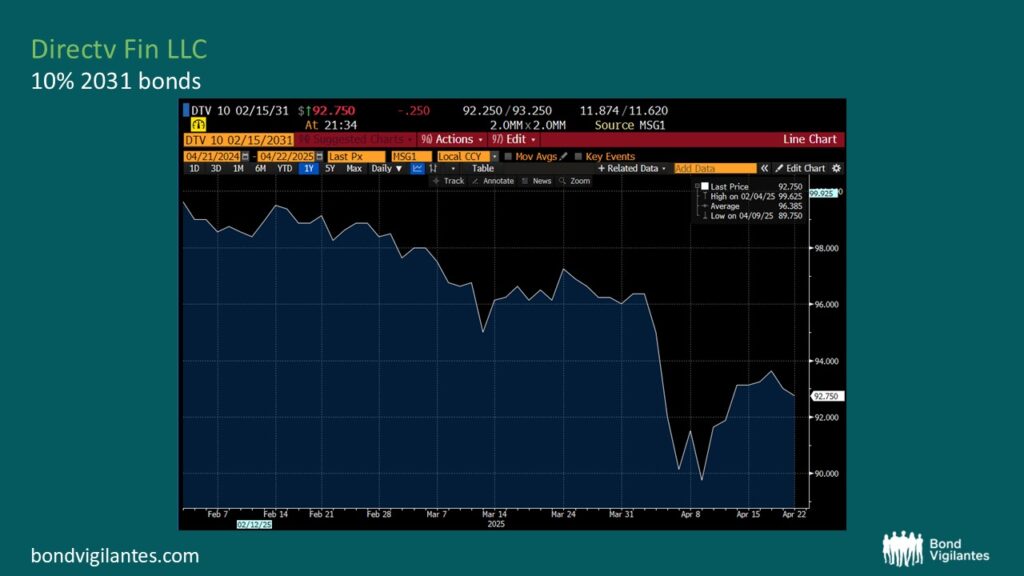Click the Low on 04/09/25 legend row

(x=751, y=216)
